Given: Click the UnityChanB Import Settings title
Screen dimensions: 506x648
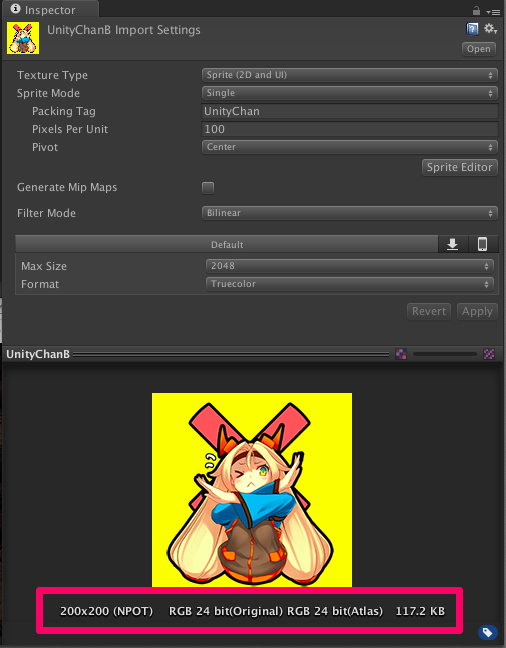Looking at the screenshot, I should (124, 30).
